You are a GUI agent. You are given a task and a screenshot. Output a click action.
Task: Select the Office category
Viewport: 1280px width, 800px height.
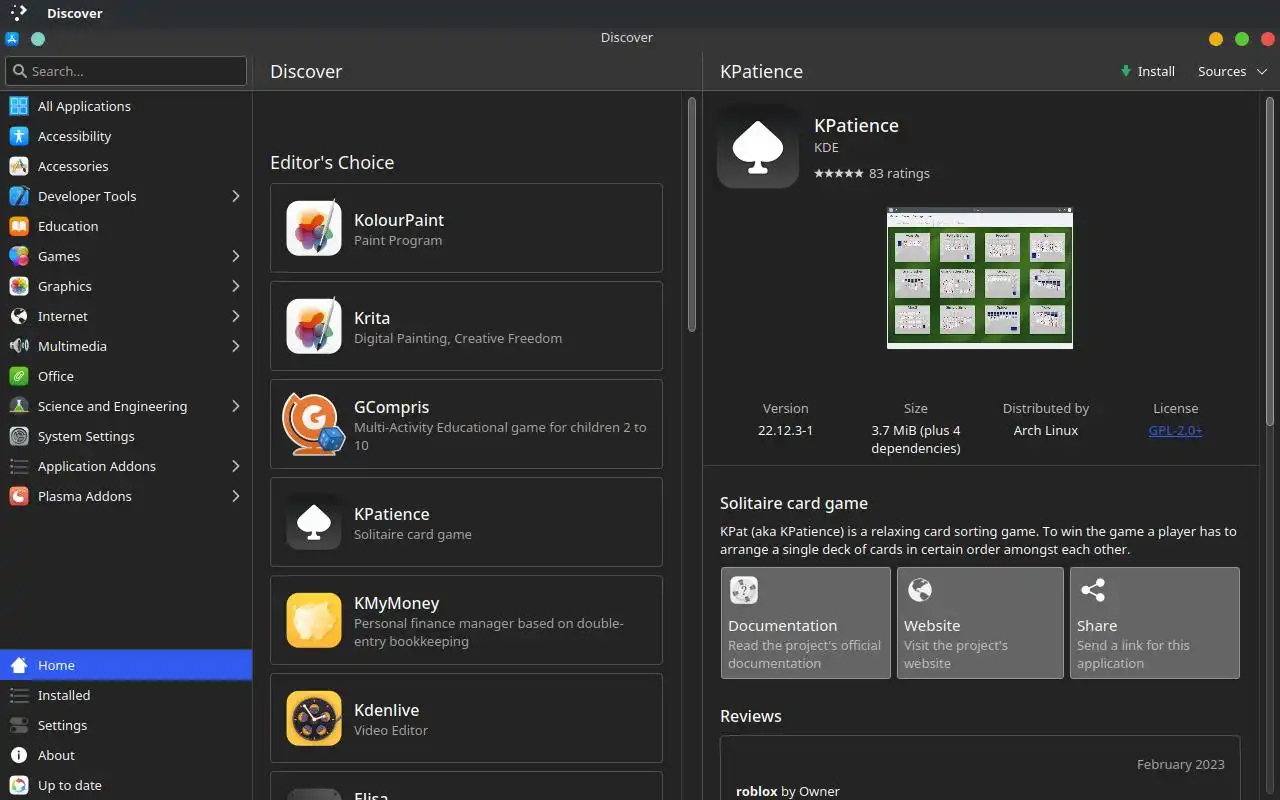pyautogui.click(x=126, y=376)
